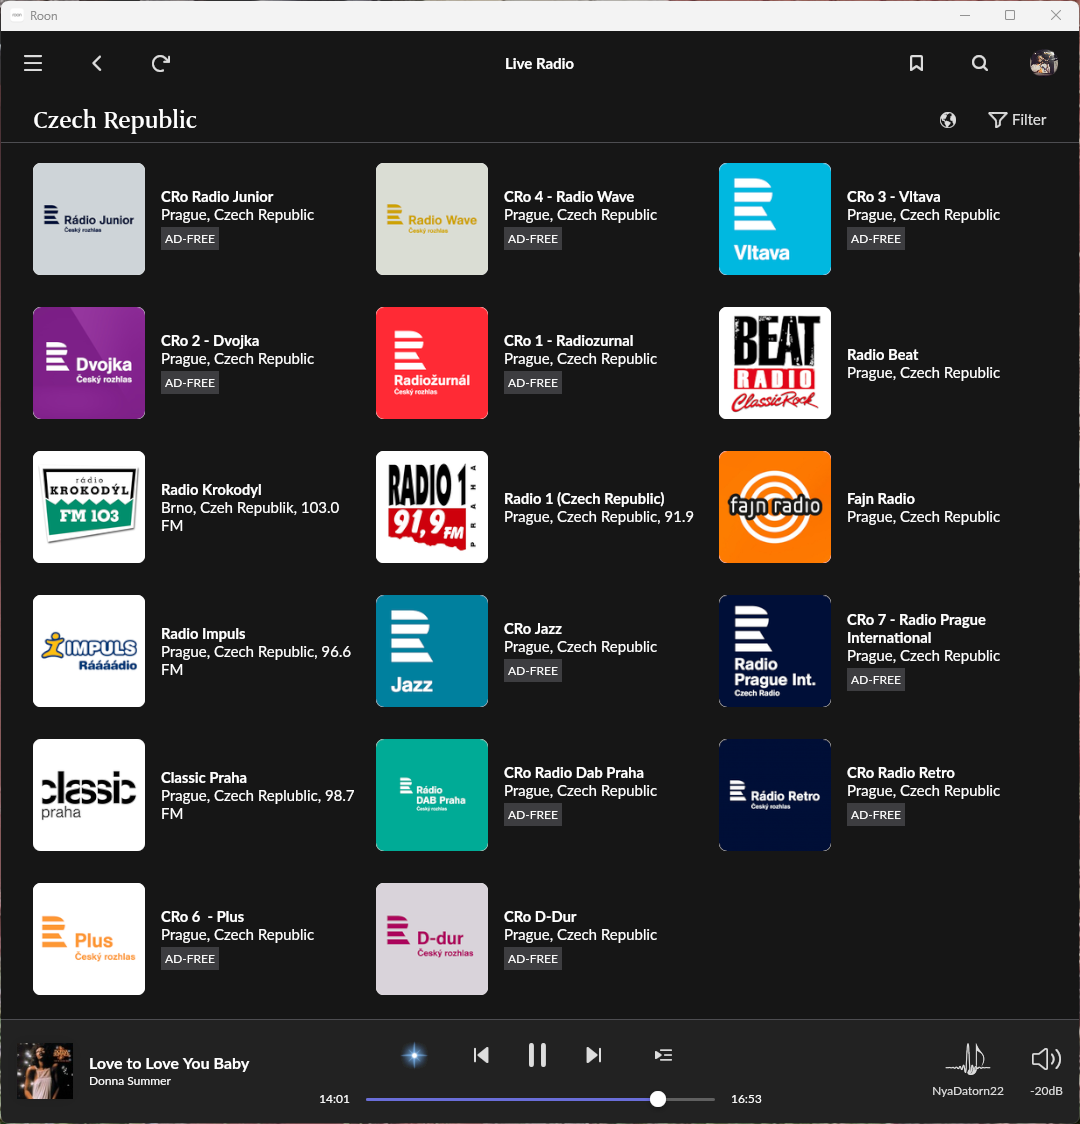Click the globe region icon
Viewport: 1080px width, 1124px height.
point(947,120)
